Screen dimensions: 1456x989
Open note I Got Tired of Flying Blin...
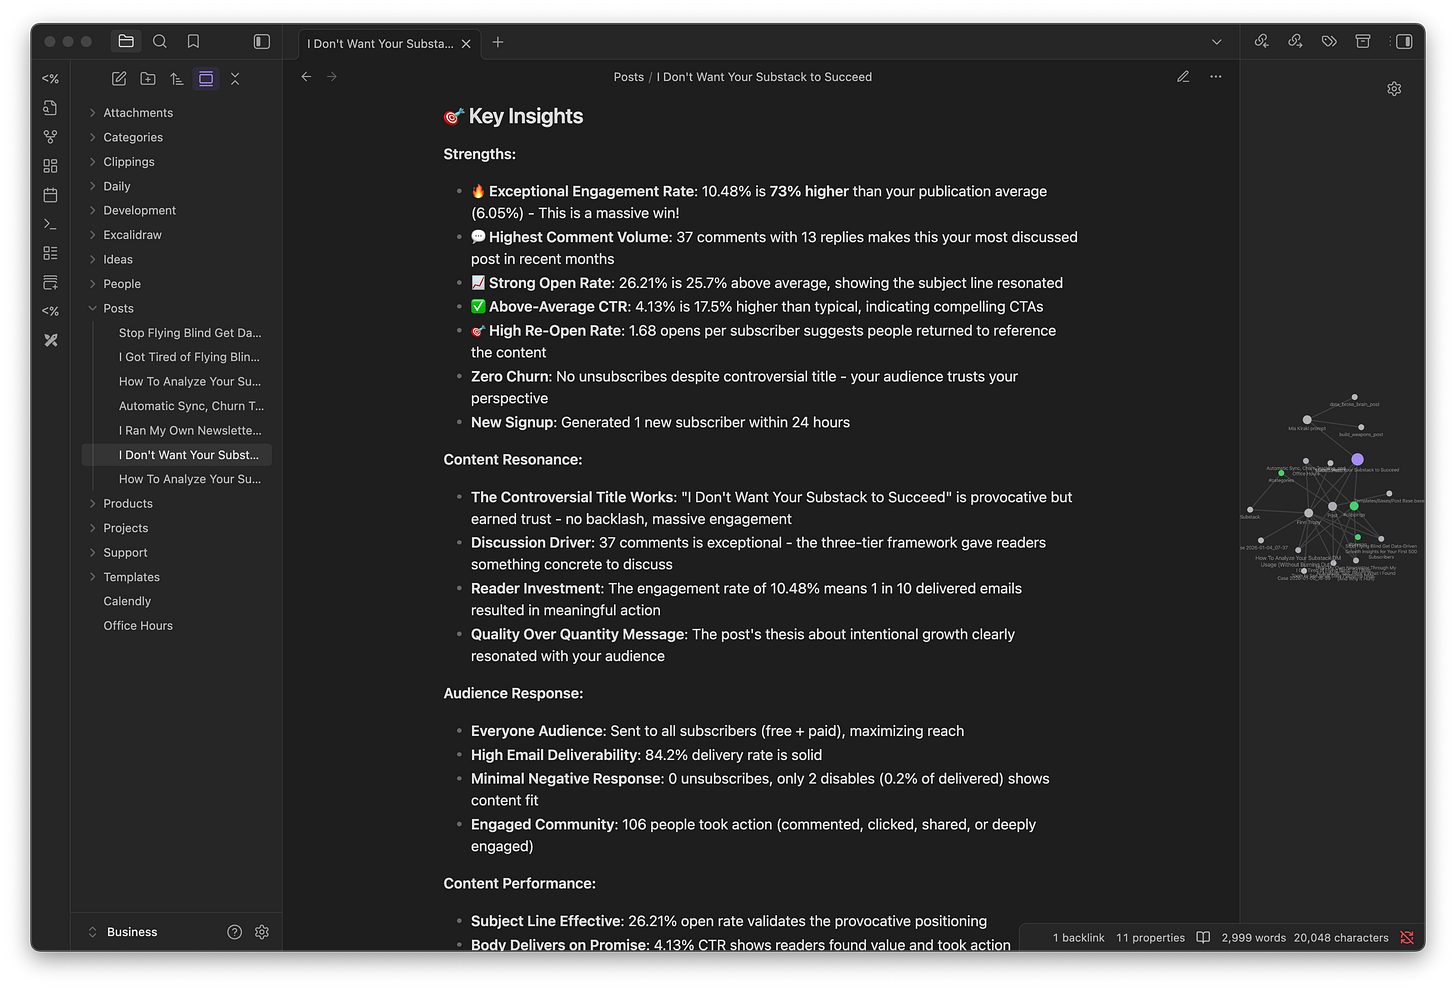(x=190, y=357)
